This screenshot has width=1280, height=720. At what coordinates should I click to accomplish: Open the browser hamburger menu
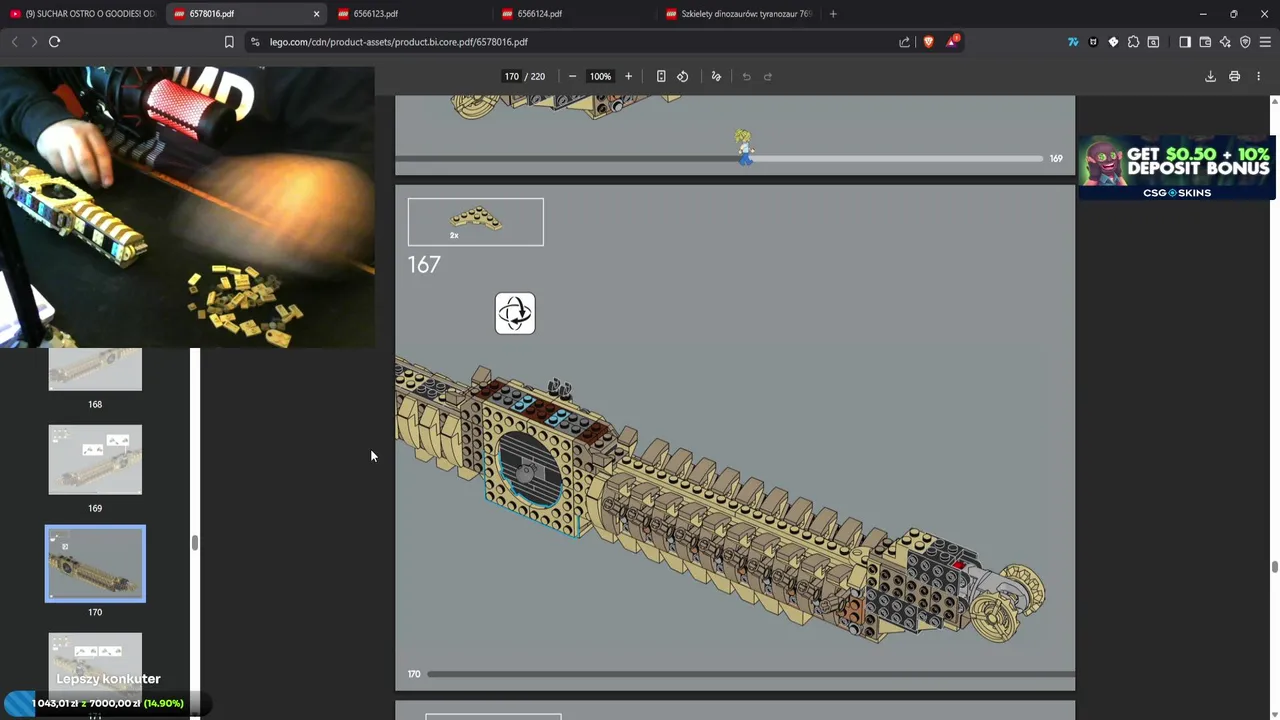click(x=1265, y=42)
